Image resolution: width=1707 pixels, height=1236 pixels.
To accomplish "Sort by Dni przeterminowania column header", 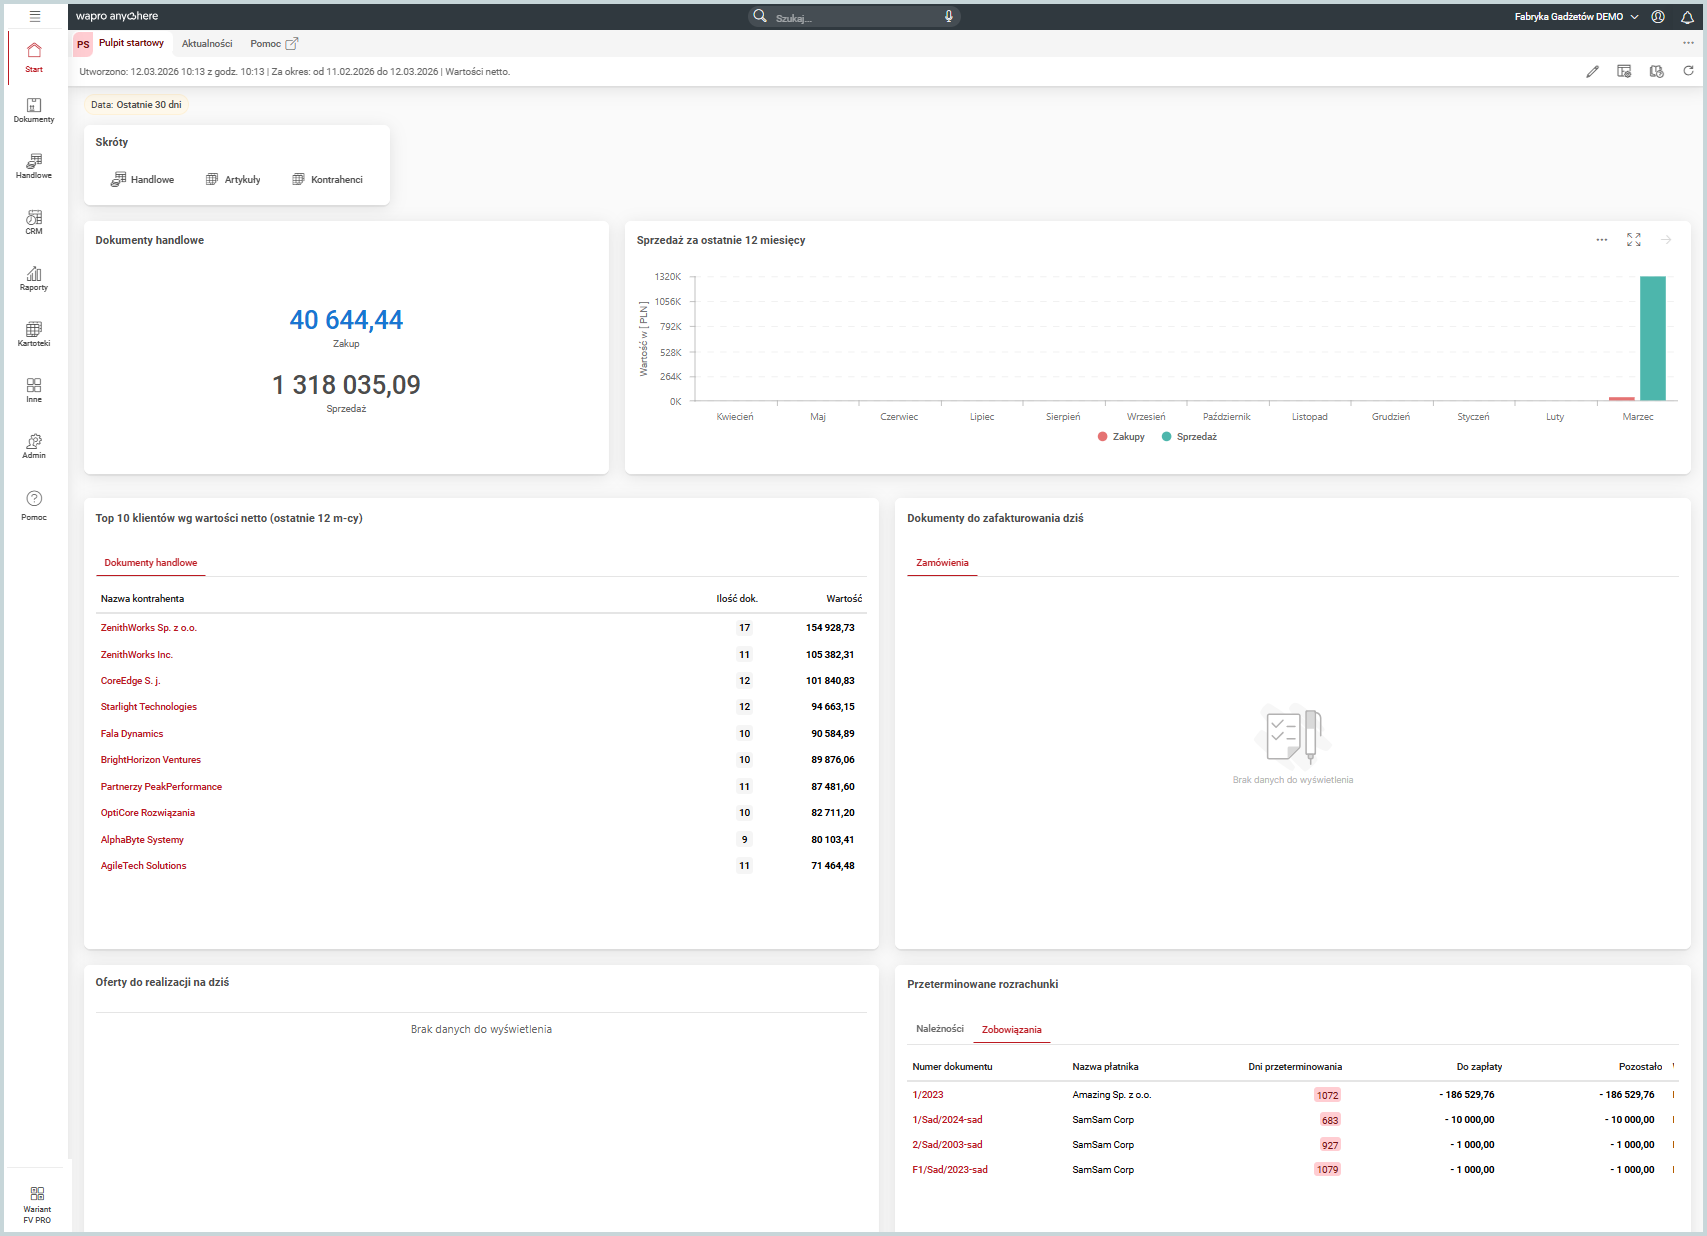I will [x=1295, y=1067].
